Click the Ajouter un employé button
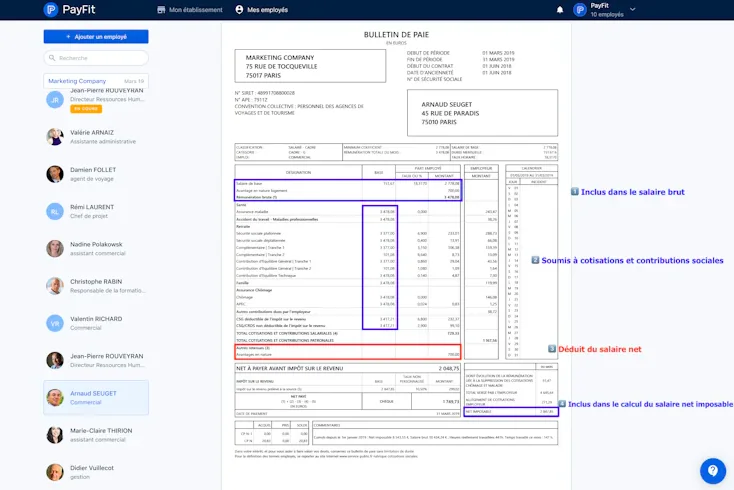734x490 pixels. coord(96,37)
